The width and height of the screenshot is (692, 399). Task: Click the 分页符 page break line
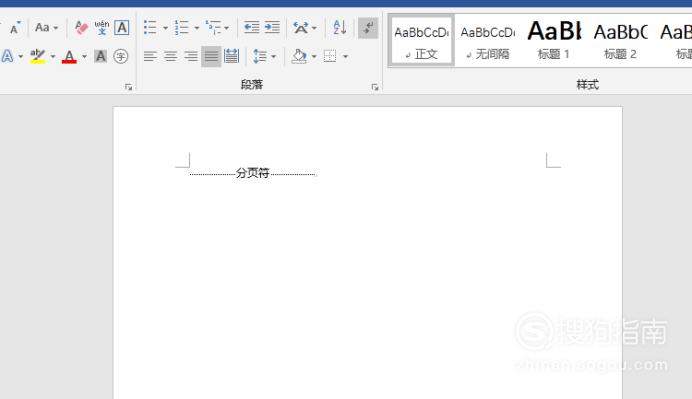coord(253,173)
